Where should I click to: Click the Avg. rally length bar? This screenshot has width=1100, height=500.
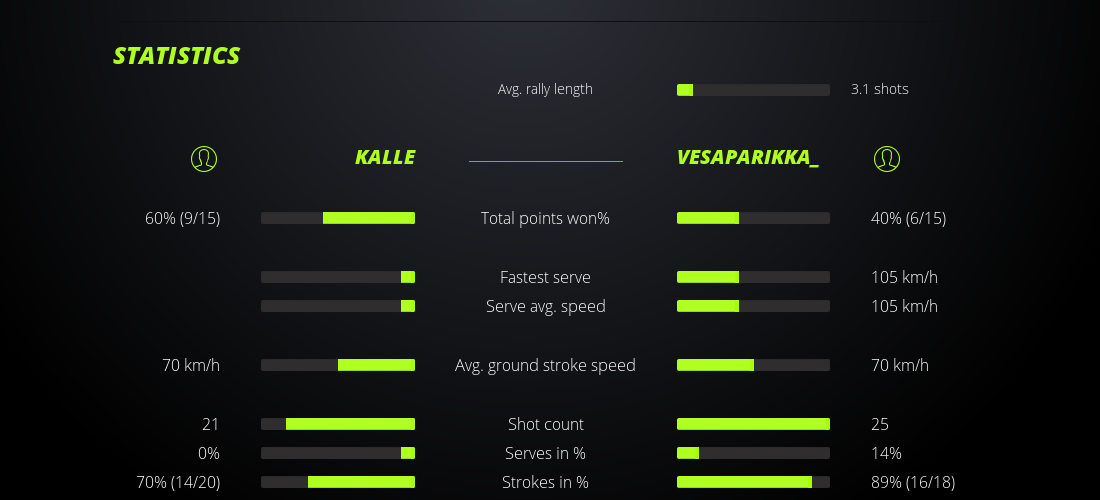click(753, 90)
